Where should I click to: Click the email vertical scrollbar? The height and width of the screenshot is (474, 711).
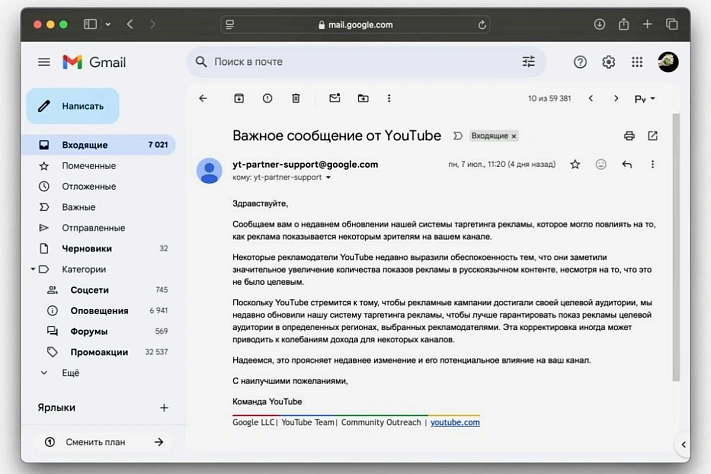676,247
